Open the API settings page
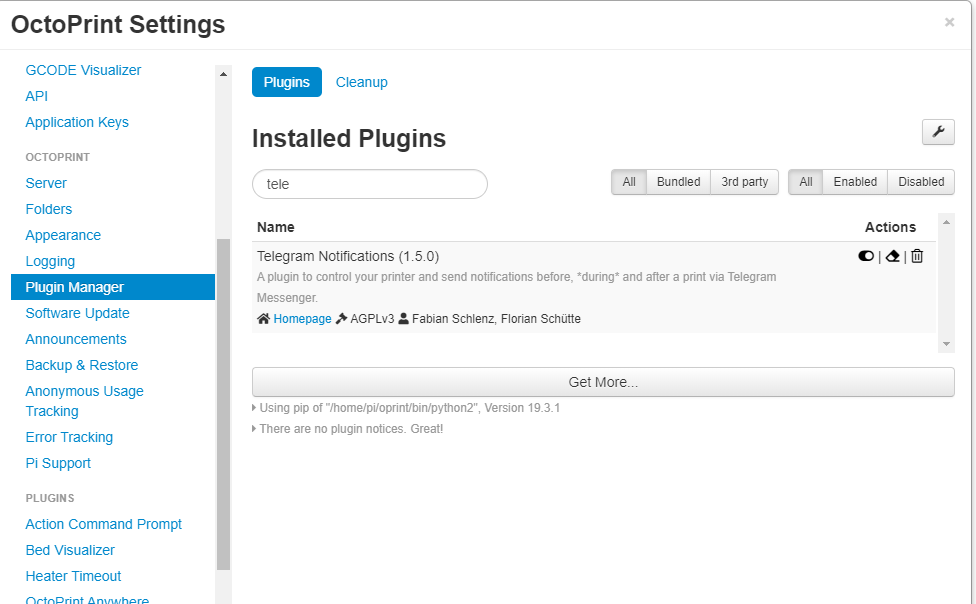 (x=37, y=97)
